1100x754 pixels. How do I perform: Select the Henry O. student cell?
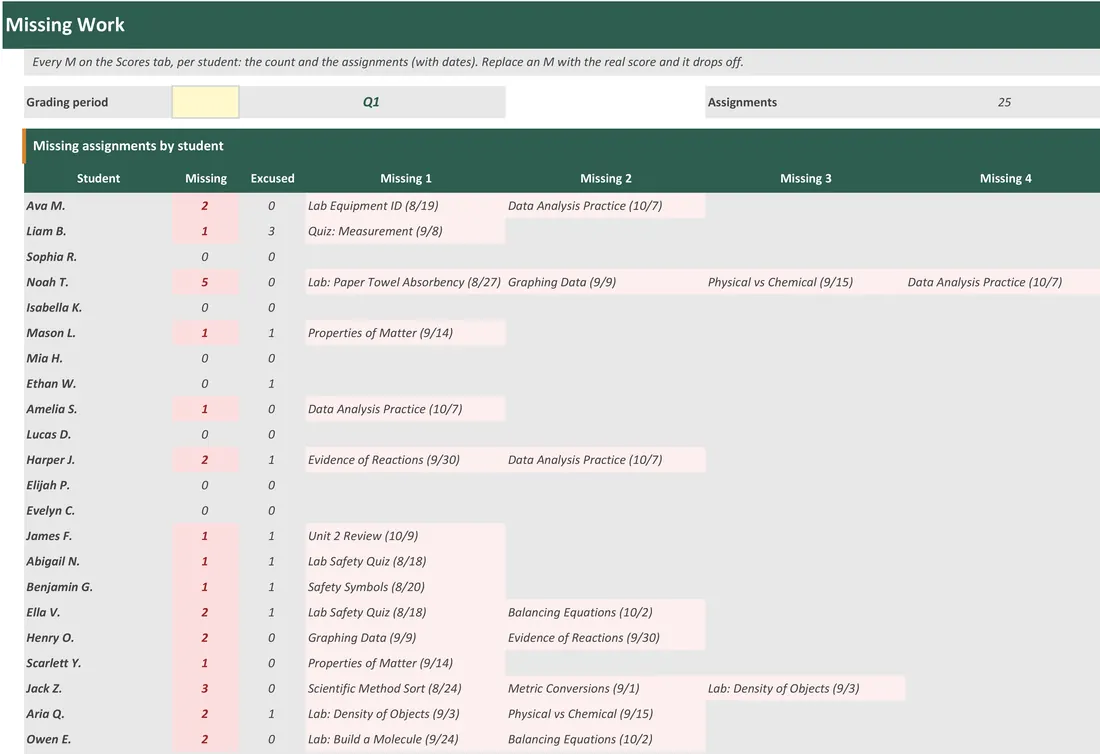tap(98, 638)
